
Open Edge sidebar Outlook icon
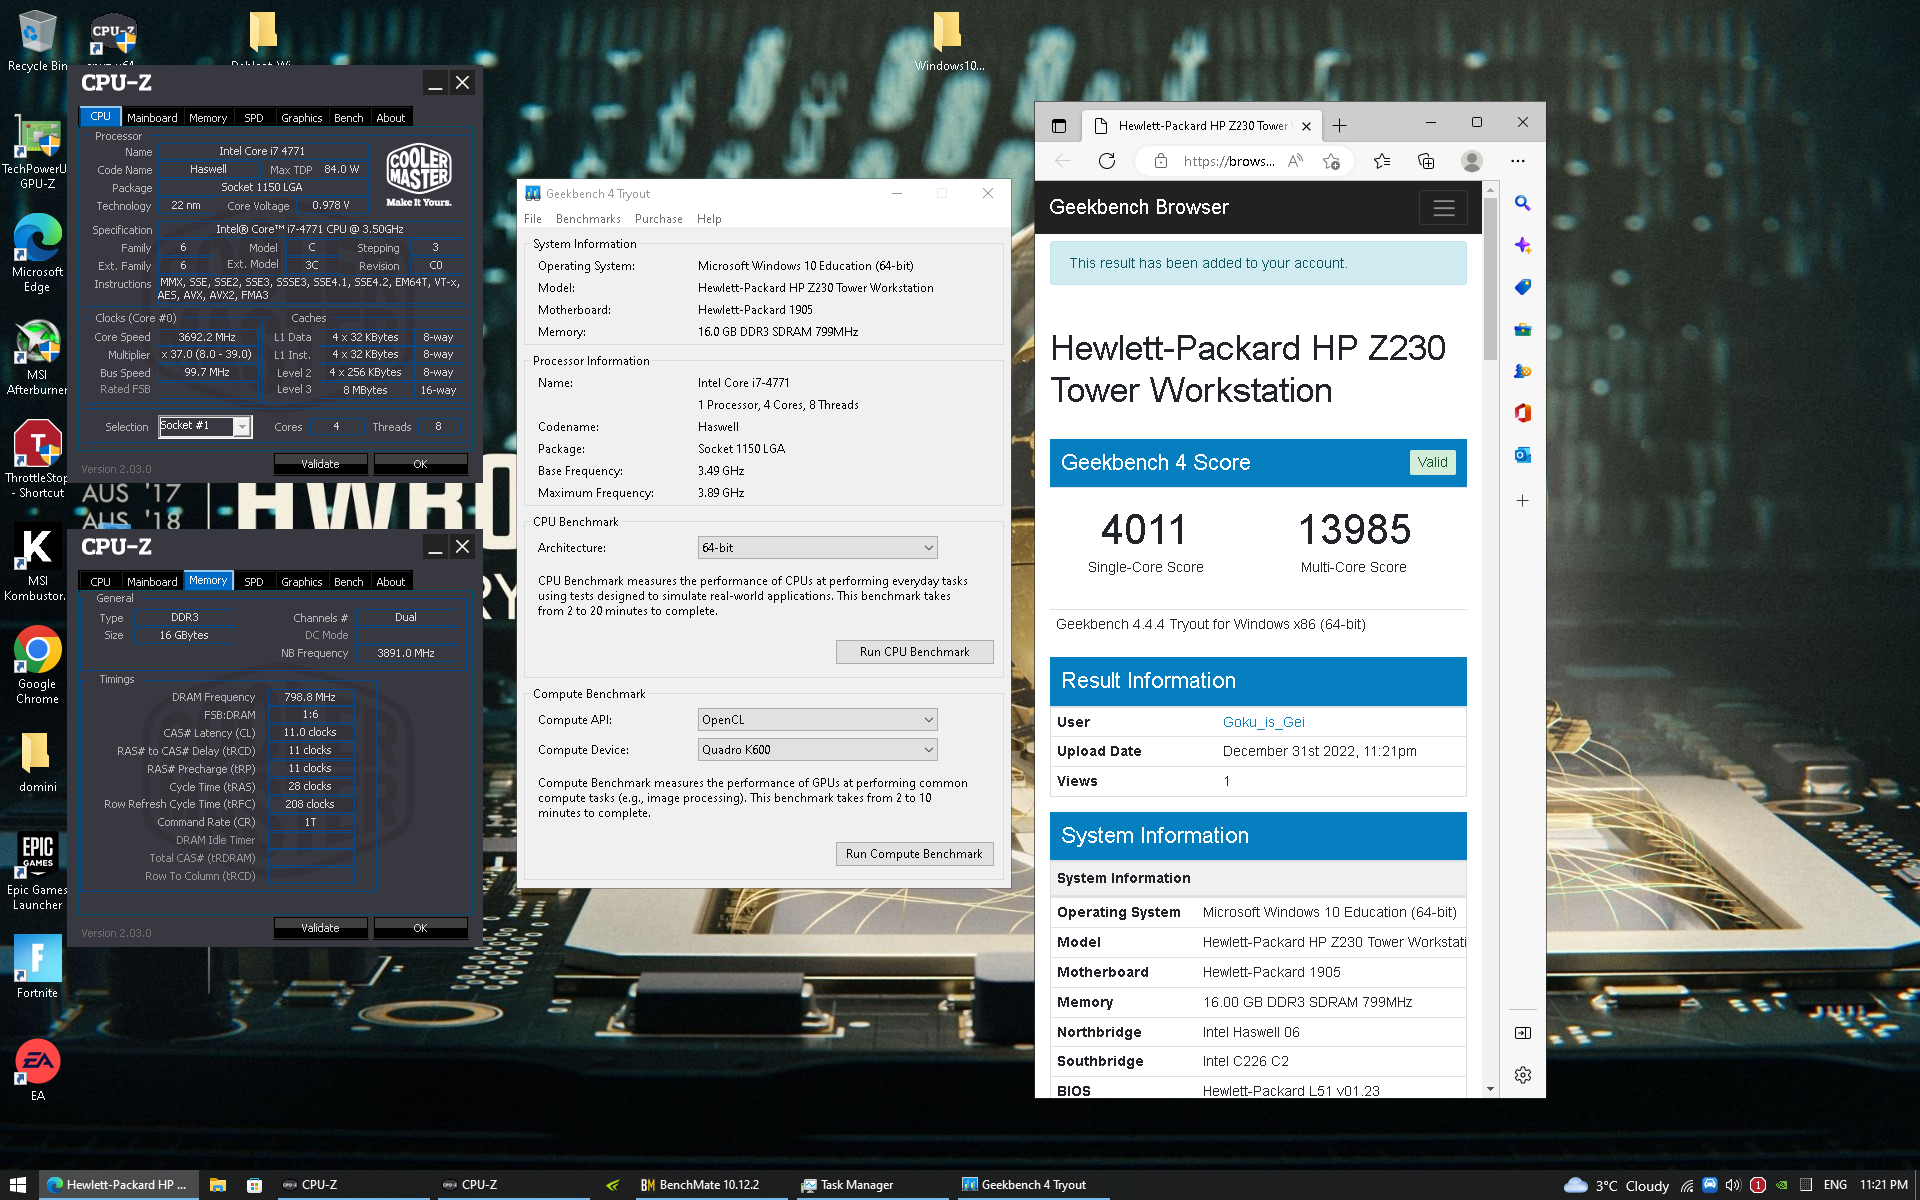tap(1522, 455)
